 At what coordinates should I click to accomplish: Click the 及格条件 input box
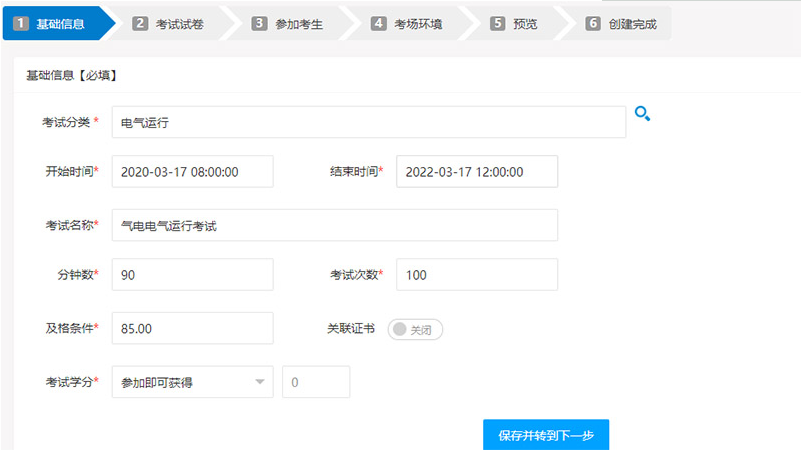pos(192,328)
